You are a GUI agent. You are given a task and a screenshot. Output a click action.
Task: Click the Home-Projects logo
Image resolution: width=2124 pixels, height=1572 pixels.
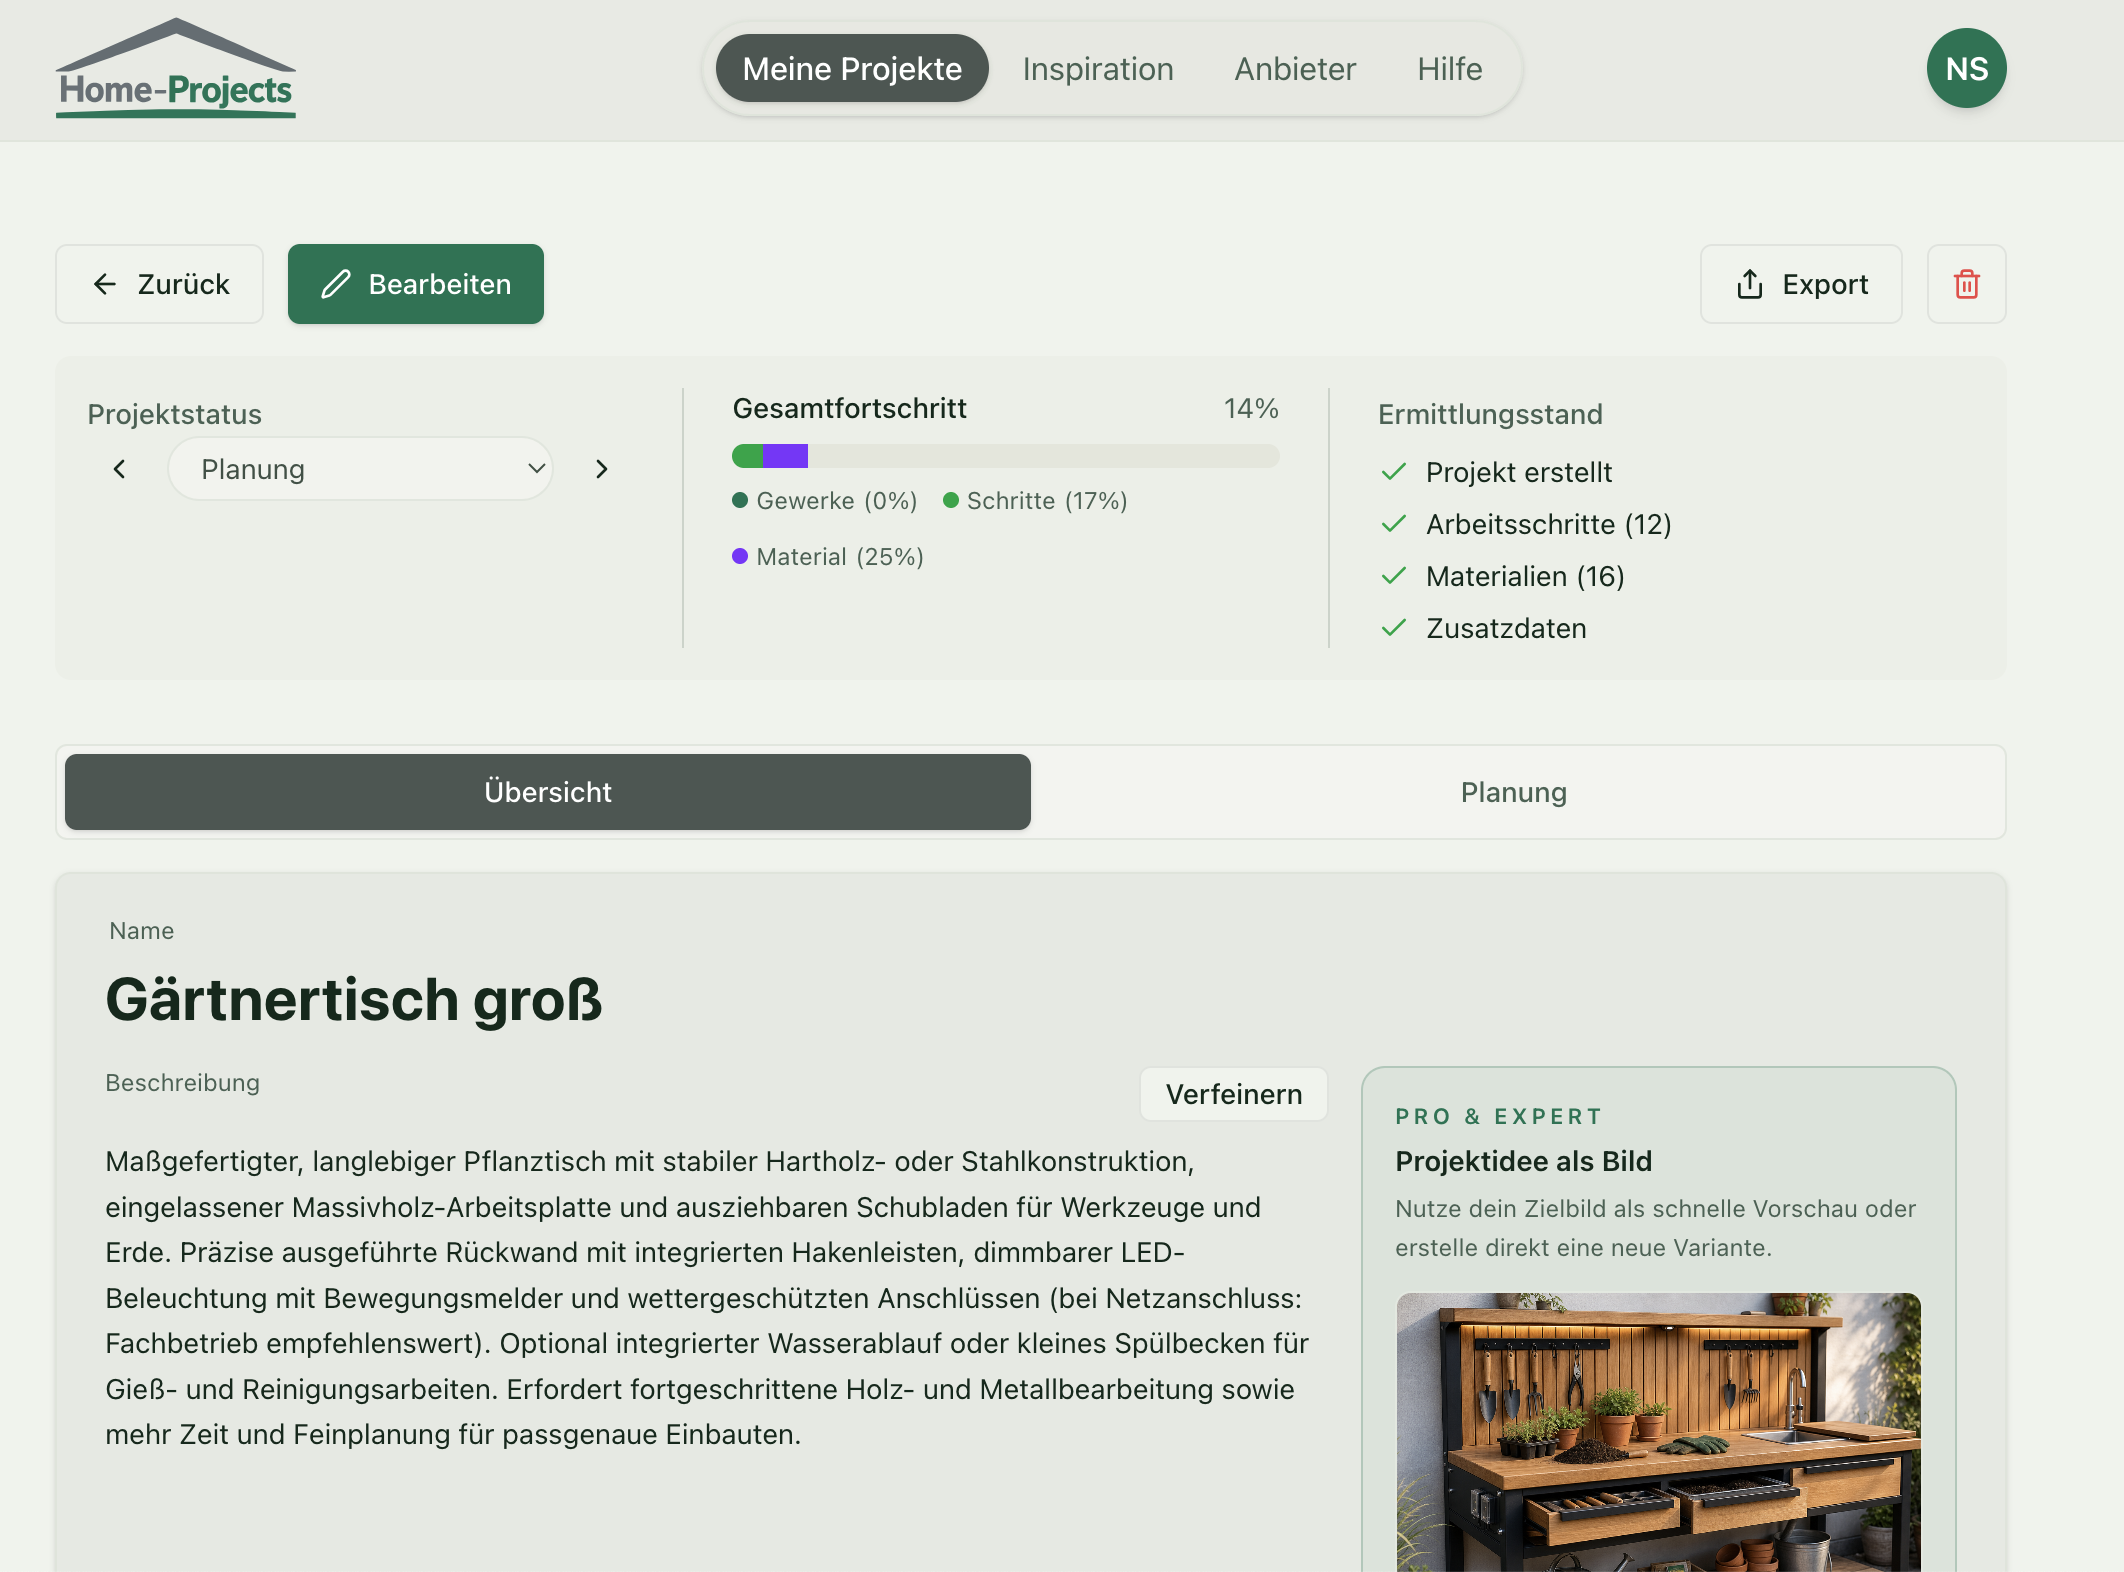(176, 68)
